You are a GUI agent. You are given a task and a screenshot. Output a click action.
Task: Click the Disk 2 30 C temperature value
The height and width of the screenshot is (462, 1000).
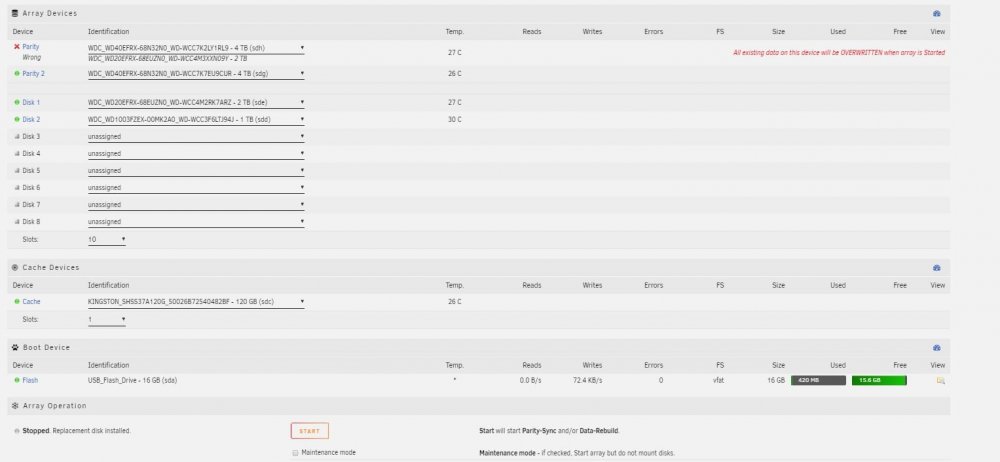455,119
